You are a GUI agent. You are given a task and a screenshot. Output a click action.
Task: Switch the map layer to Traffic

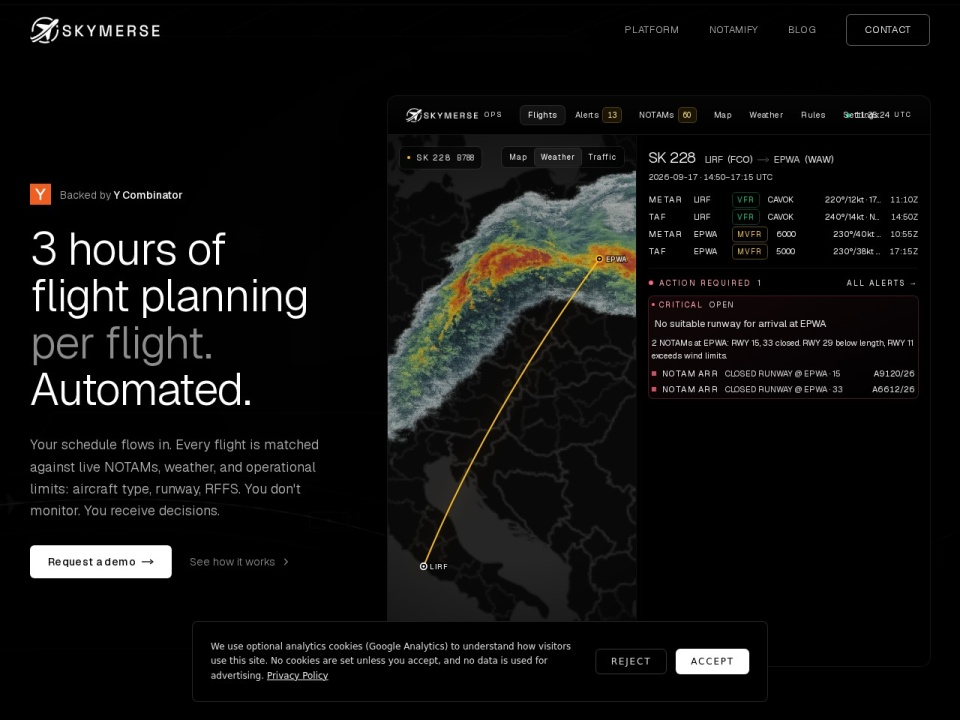602,157
